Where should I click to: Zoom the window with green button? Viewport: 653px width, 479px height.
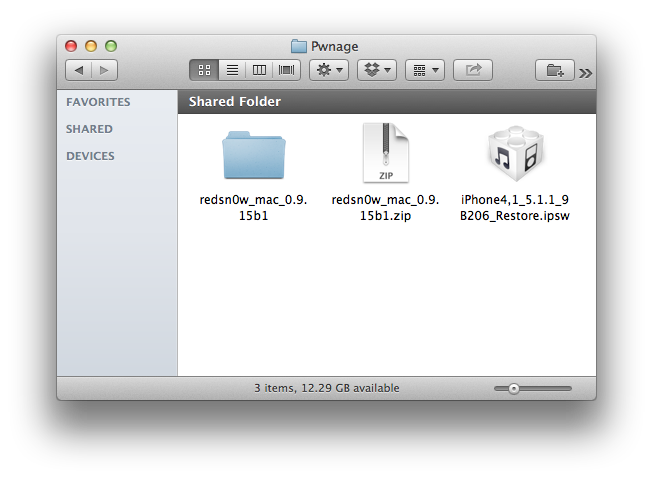(111, 46)
